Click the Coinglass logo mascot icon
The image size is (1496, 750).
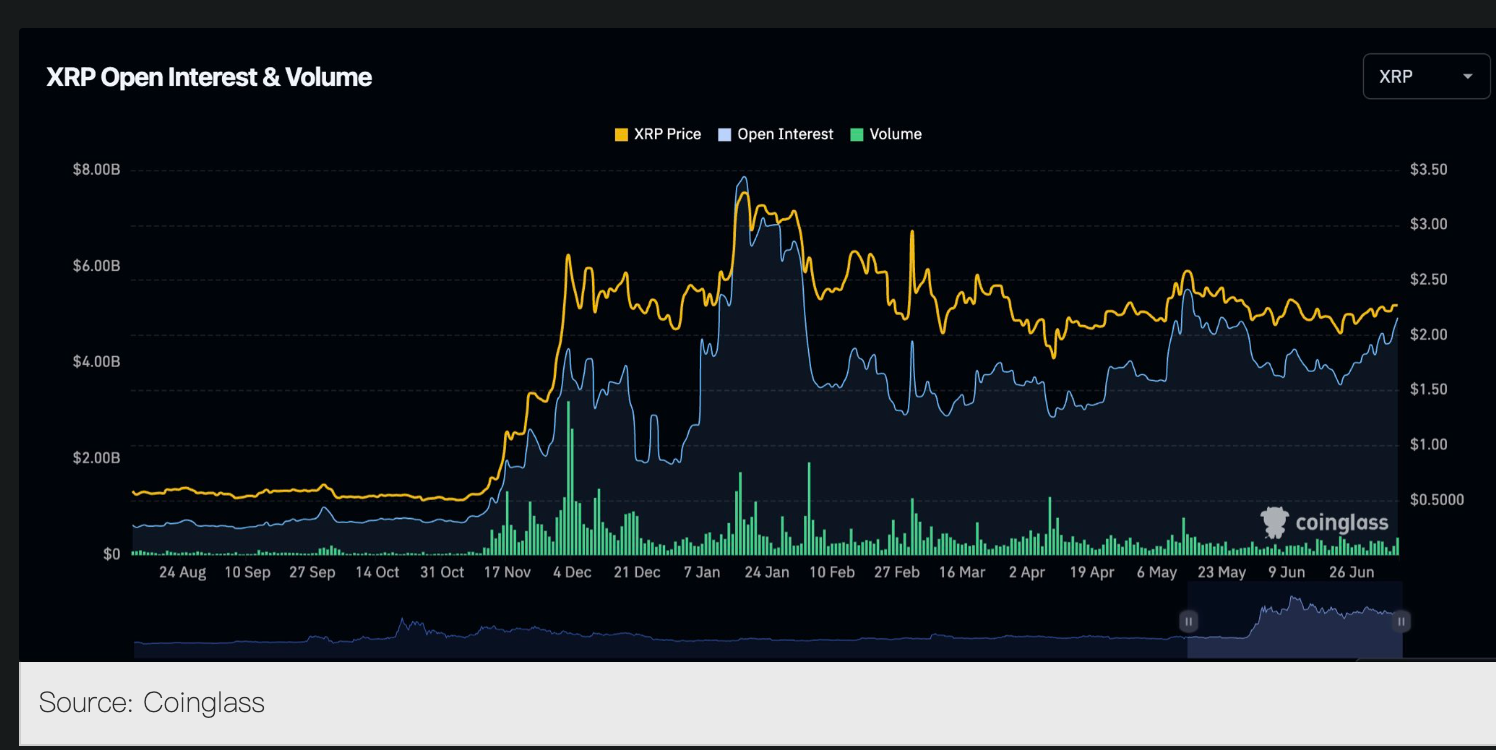click(x=1274, y=522)
